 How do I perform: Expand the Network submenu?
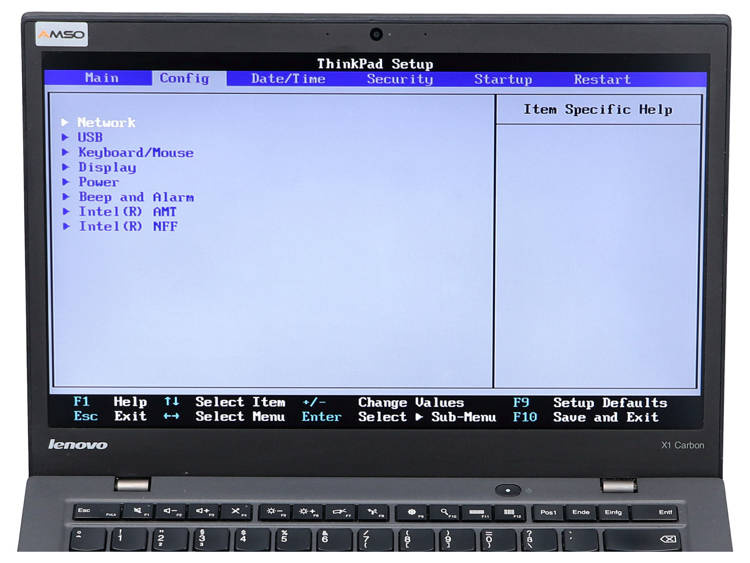click(x=106, y=123)
